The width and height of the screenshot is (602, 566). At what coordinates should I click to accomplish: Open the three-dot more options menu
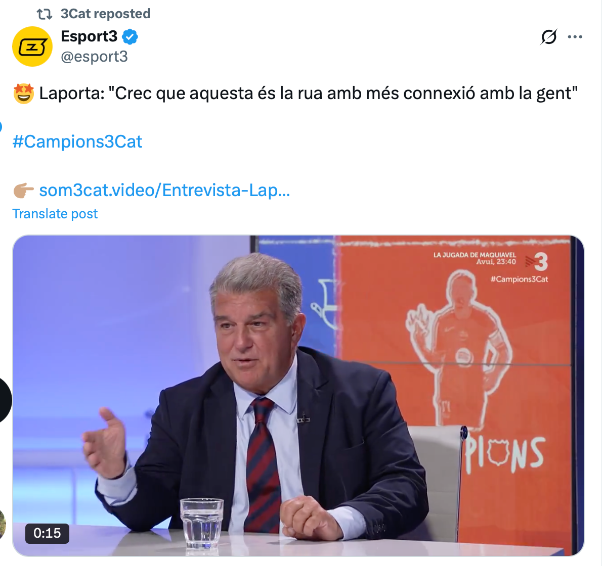[x=575, y=37]
